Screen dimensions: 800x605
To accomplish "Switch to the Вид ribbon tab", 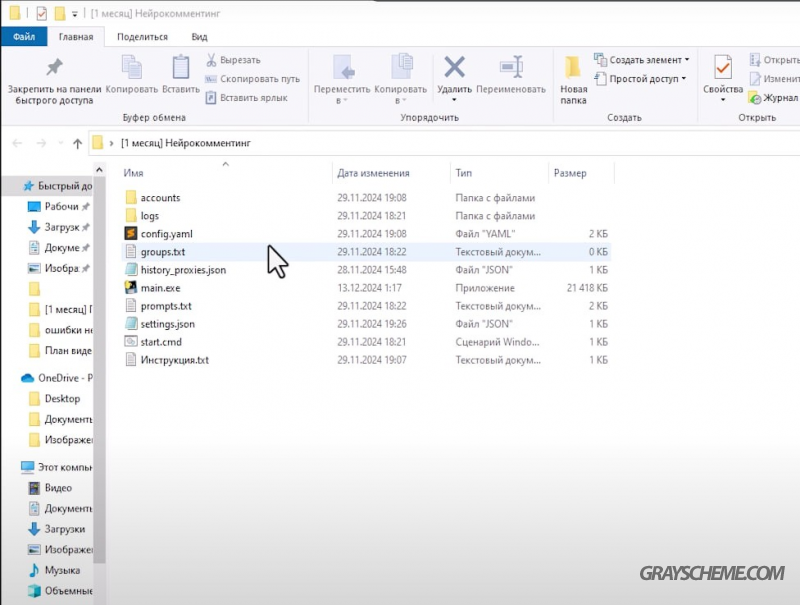I will 199,37.
